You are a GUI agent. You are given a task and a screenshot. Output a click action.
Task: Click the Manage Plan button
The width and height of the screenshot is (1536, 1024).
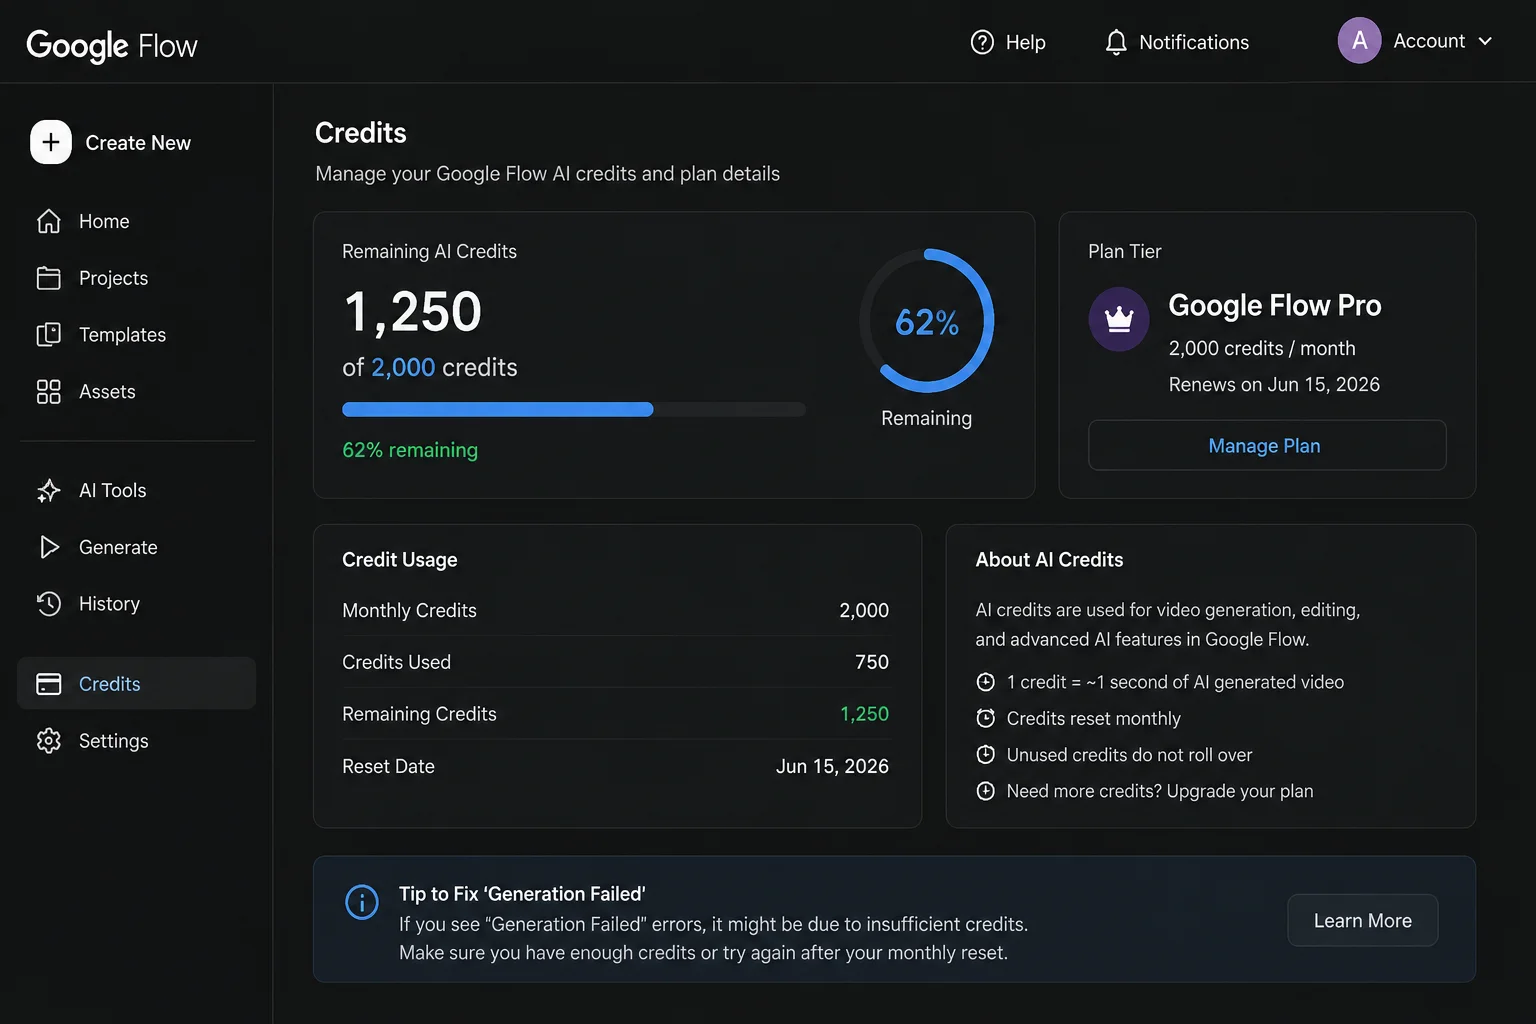[1267, 445]
